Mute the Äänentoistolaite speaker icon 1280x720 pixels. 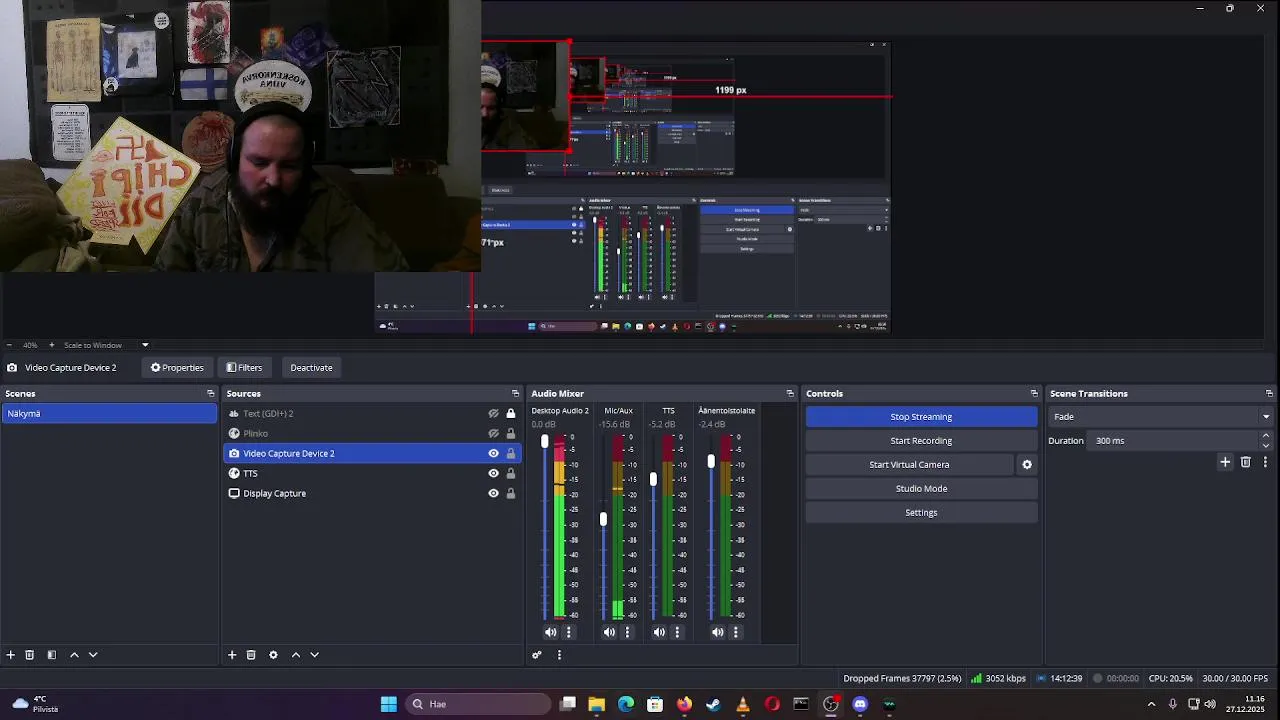point(718,632)
